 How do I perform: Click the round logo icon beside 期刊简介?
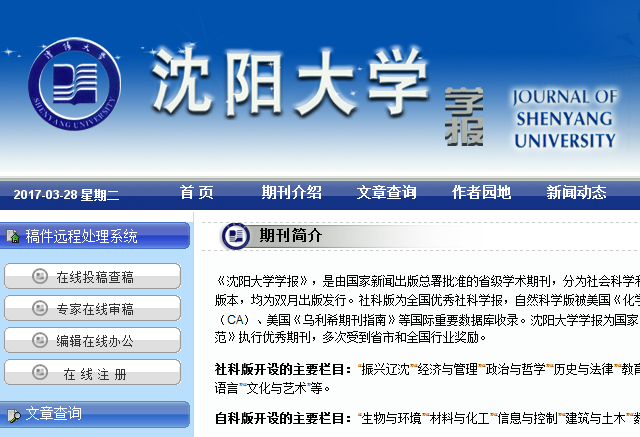[236, 236]
